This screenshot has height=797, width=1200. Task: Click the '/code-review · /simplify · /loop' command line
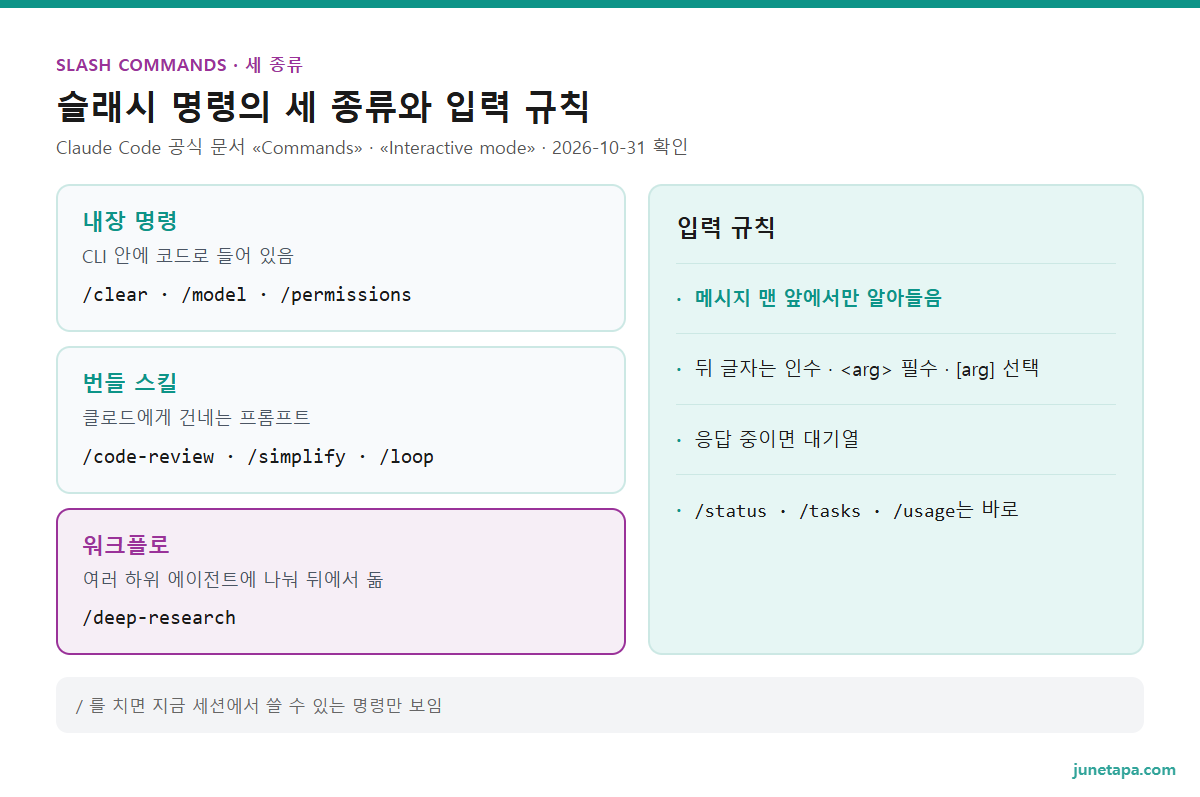[x=258, y=457]
